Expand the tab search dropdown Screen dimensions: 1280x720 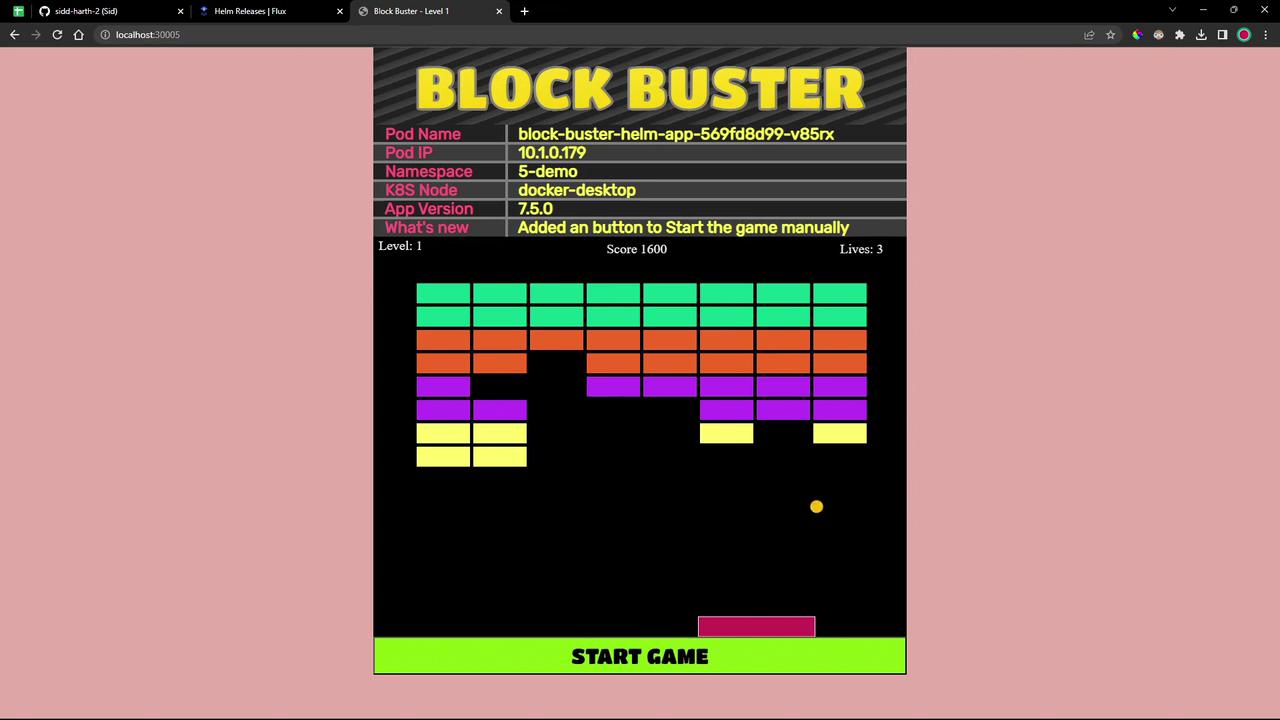(x=1172, y=11)
